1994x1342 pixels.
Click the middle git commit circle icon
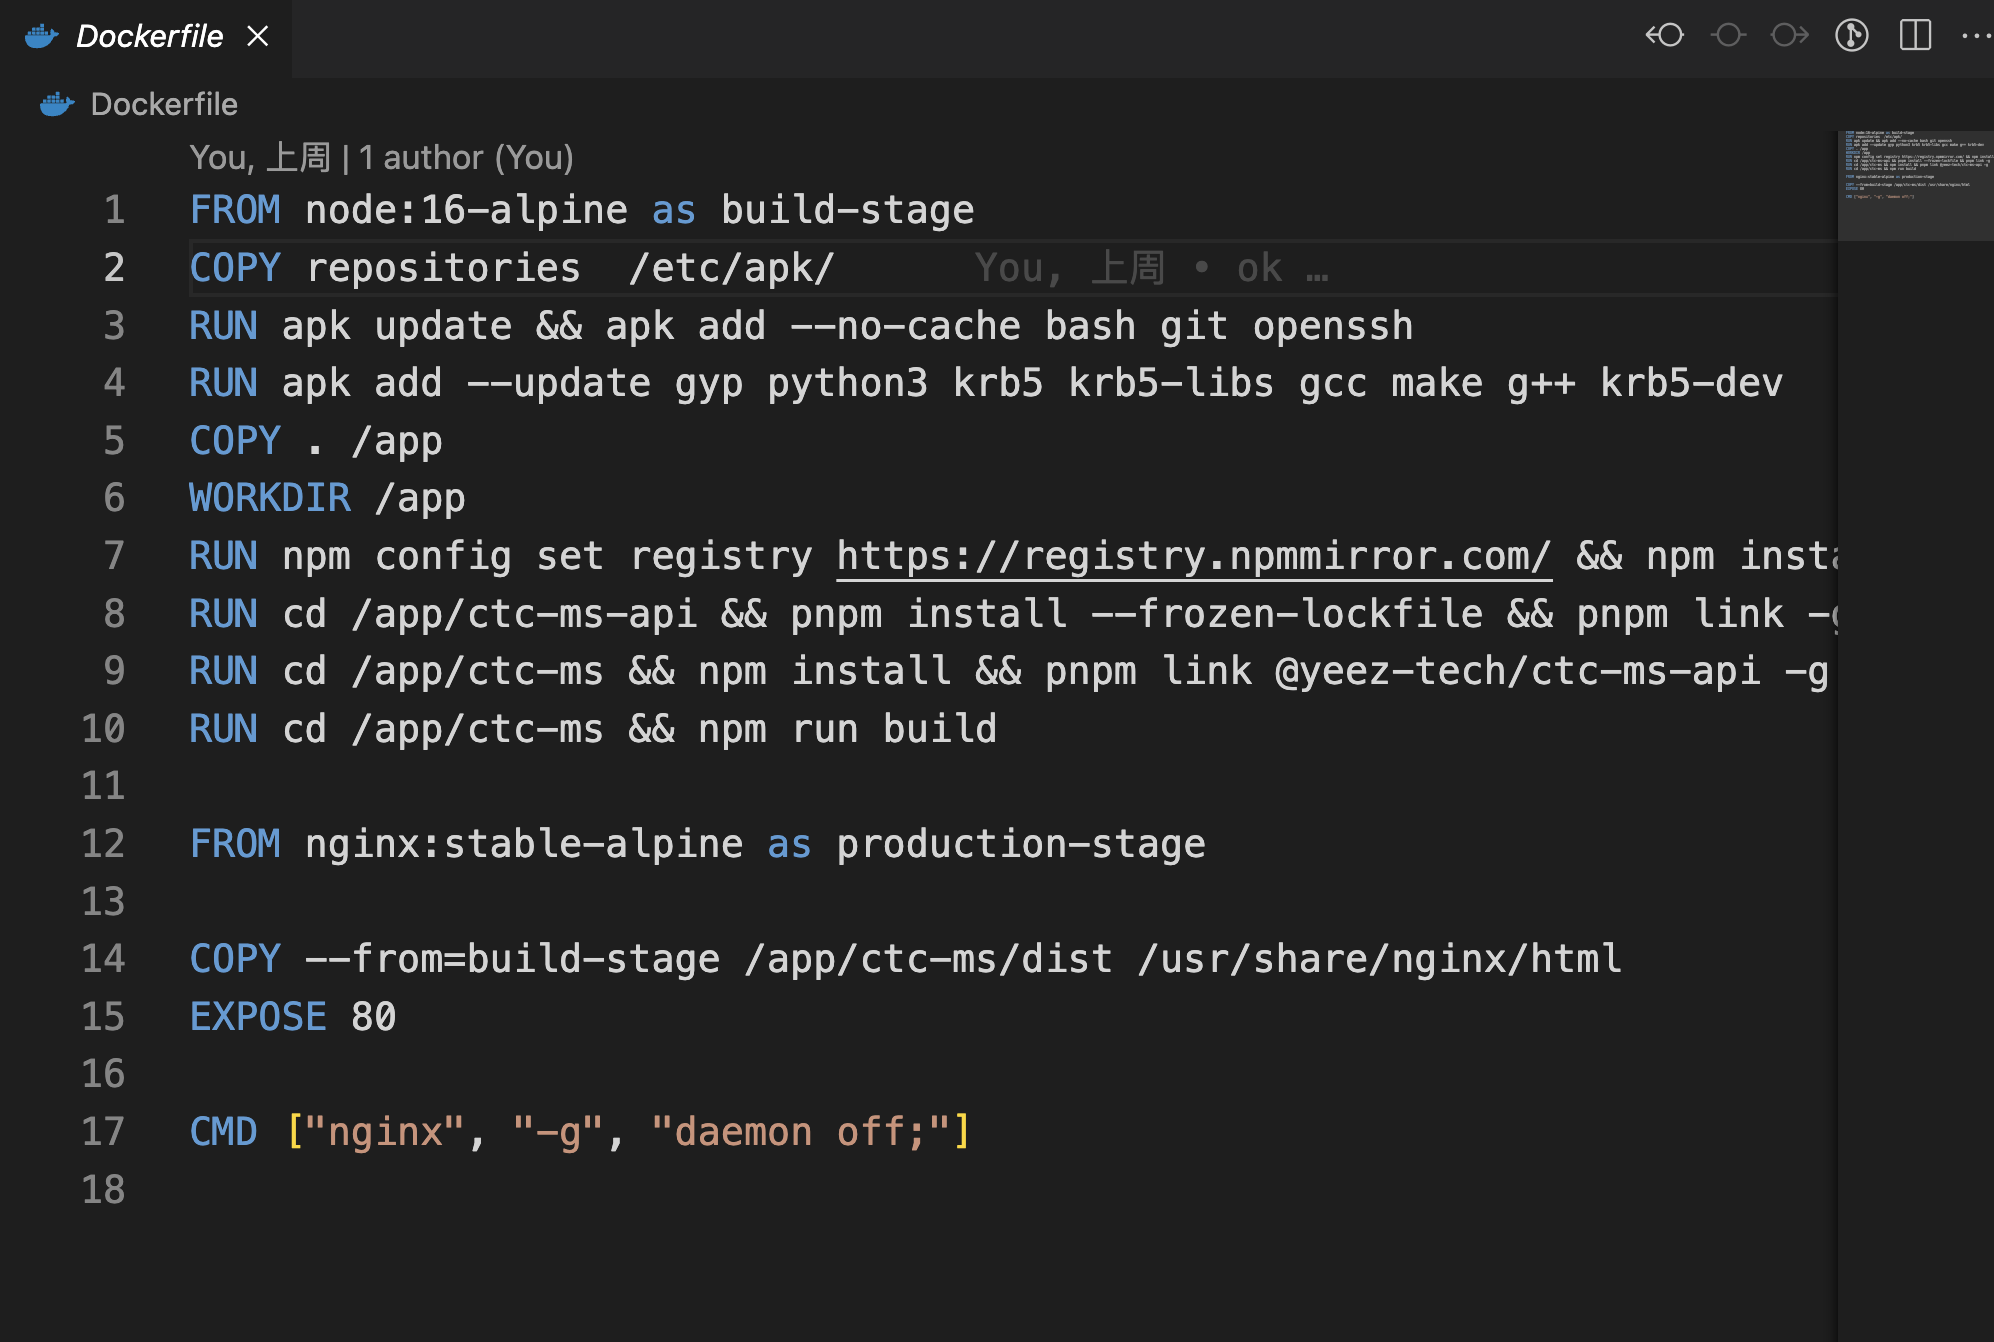pyautogui.click(x=1728, y=36)
